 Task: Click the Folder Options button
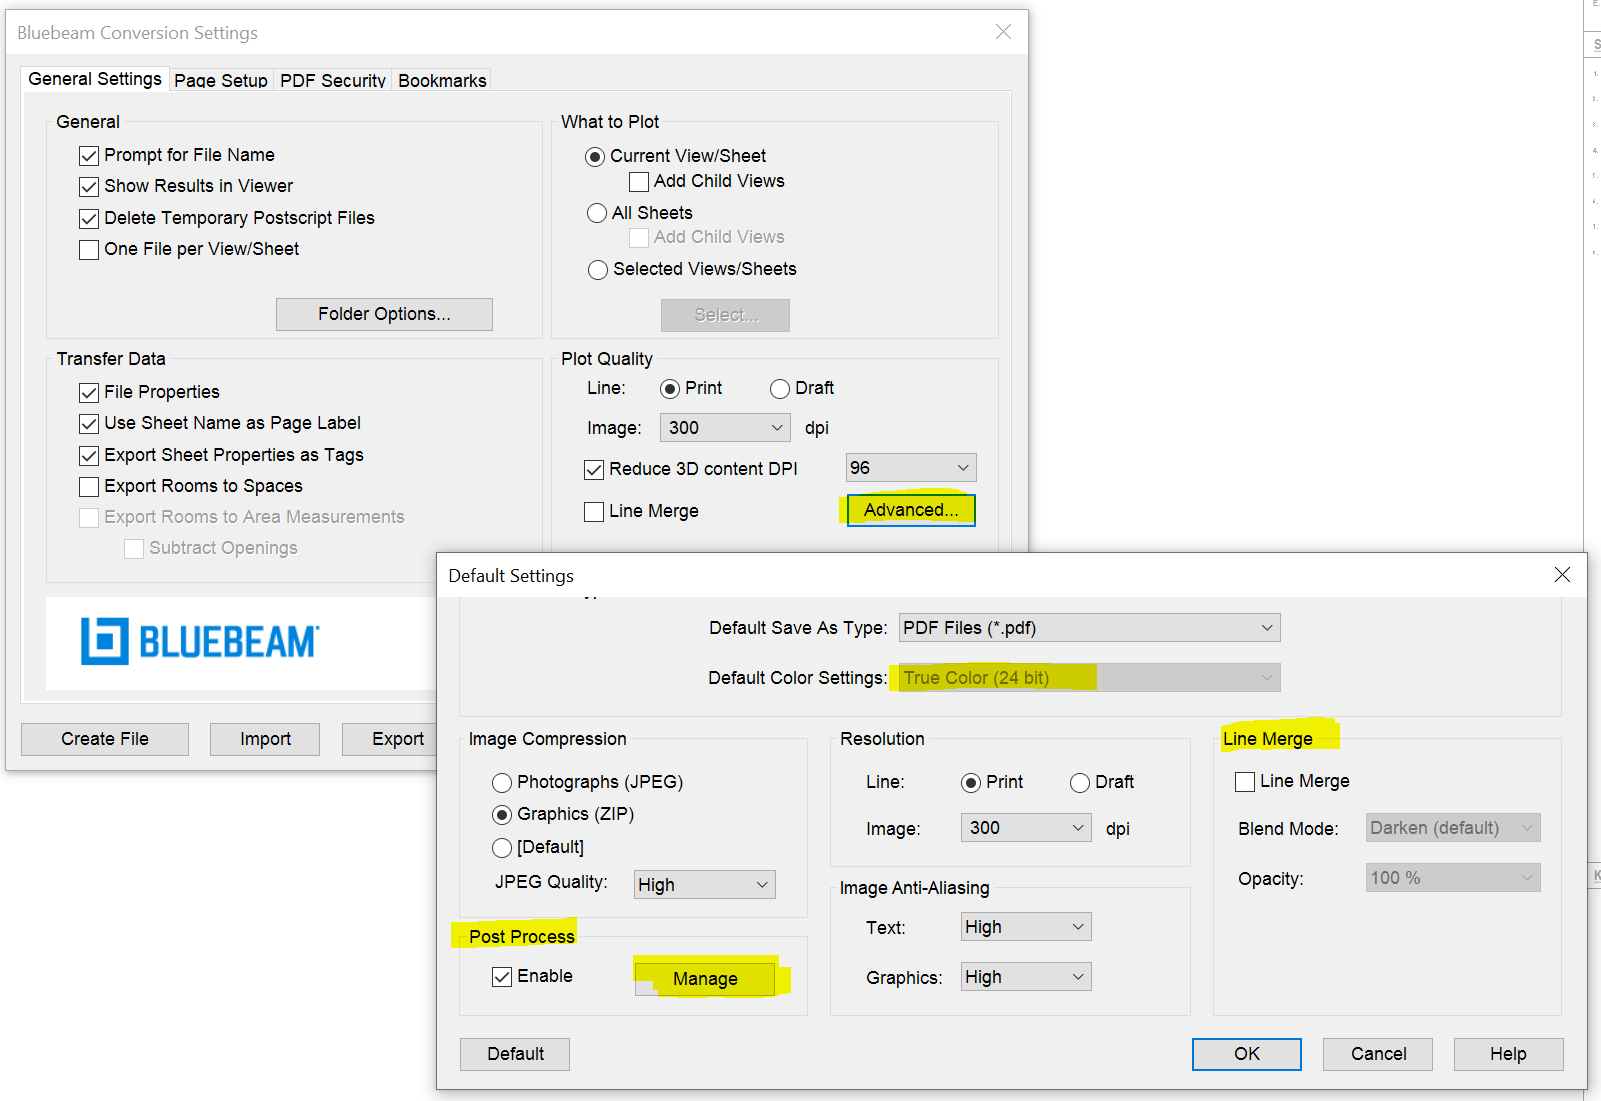384,313
